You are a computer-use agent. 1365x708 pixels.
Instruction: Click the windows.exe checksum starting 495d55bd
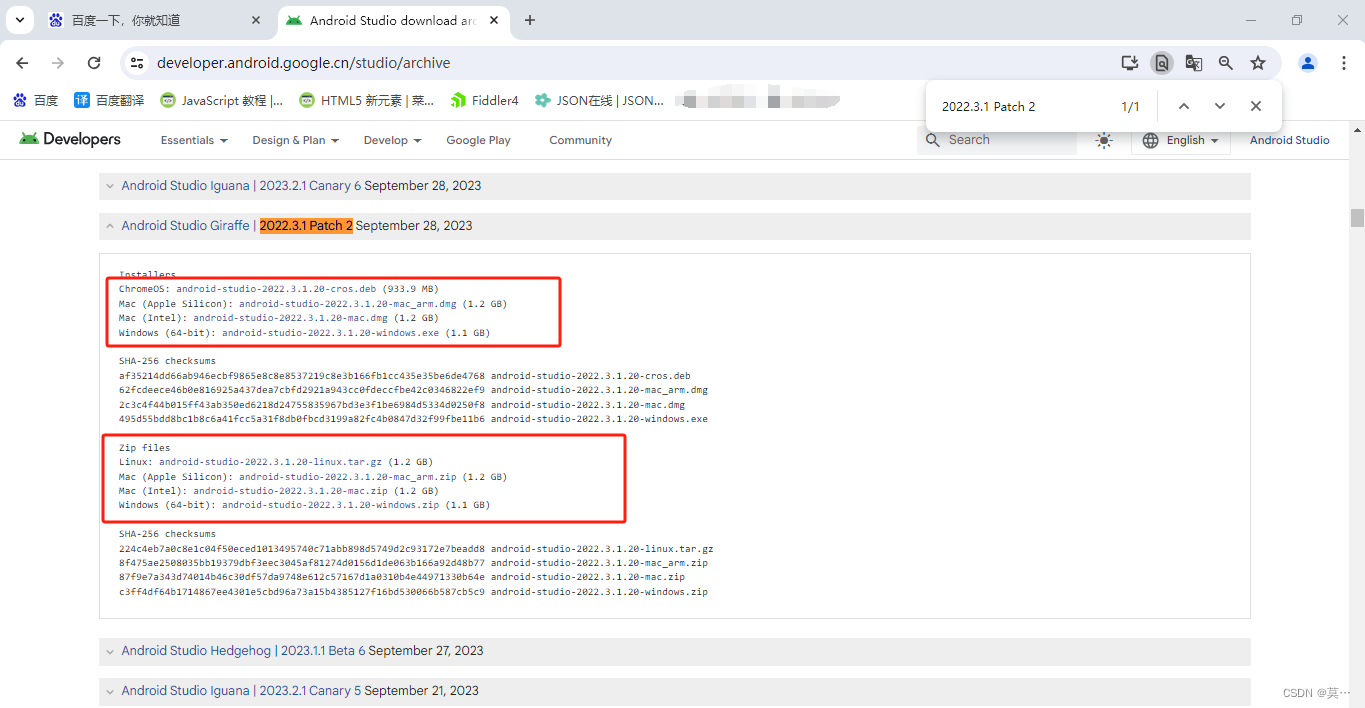click(301, 419)
